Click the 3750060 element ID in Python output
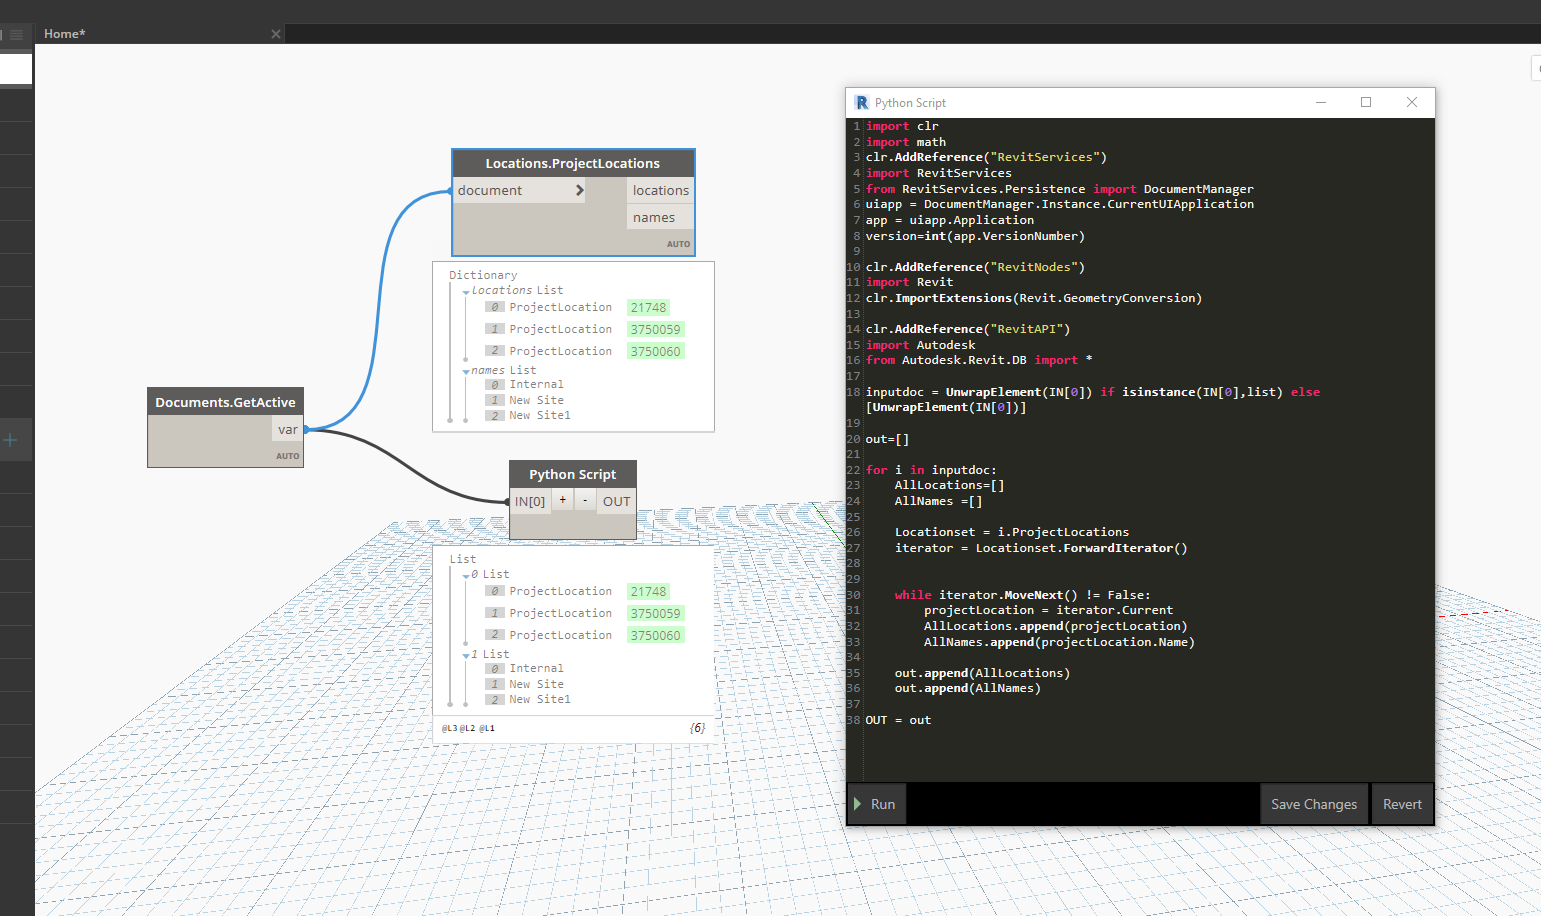 tap(655, 635)
